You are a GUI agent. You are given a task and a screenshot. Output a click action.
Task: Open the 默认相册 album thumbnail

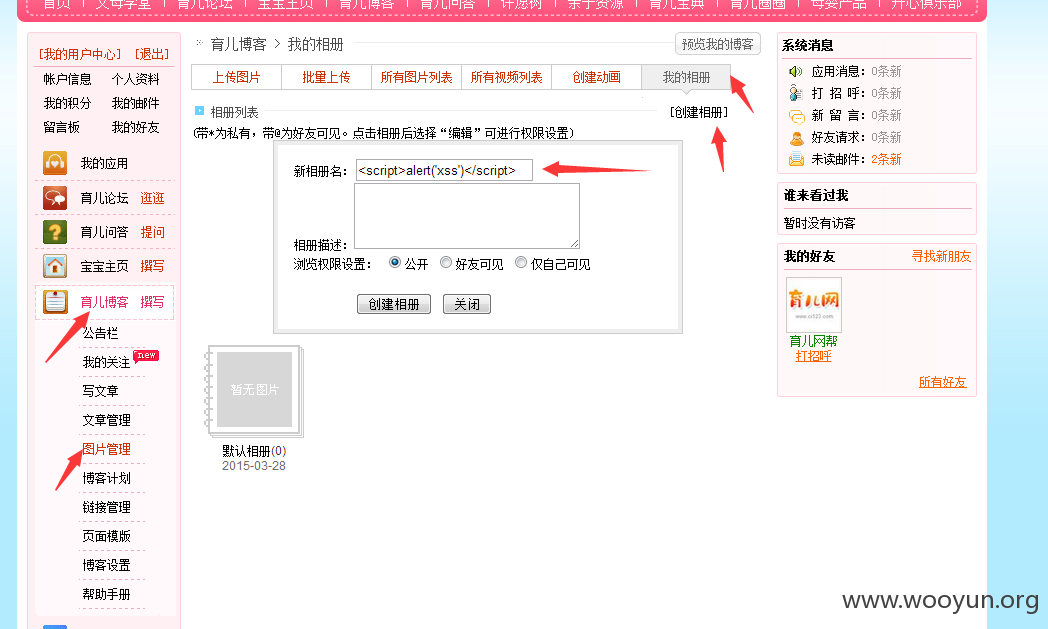click(254, 392)
